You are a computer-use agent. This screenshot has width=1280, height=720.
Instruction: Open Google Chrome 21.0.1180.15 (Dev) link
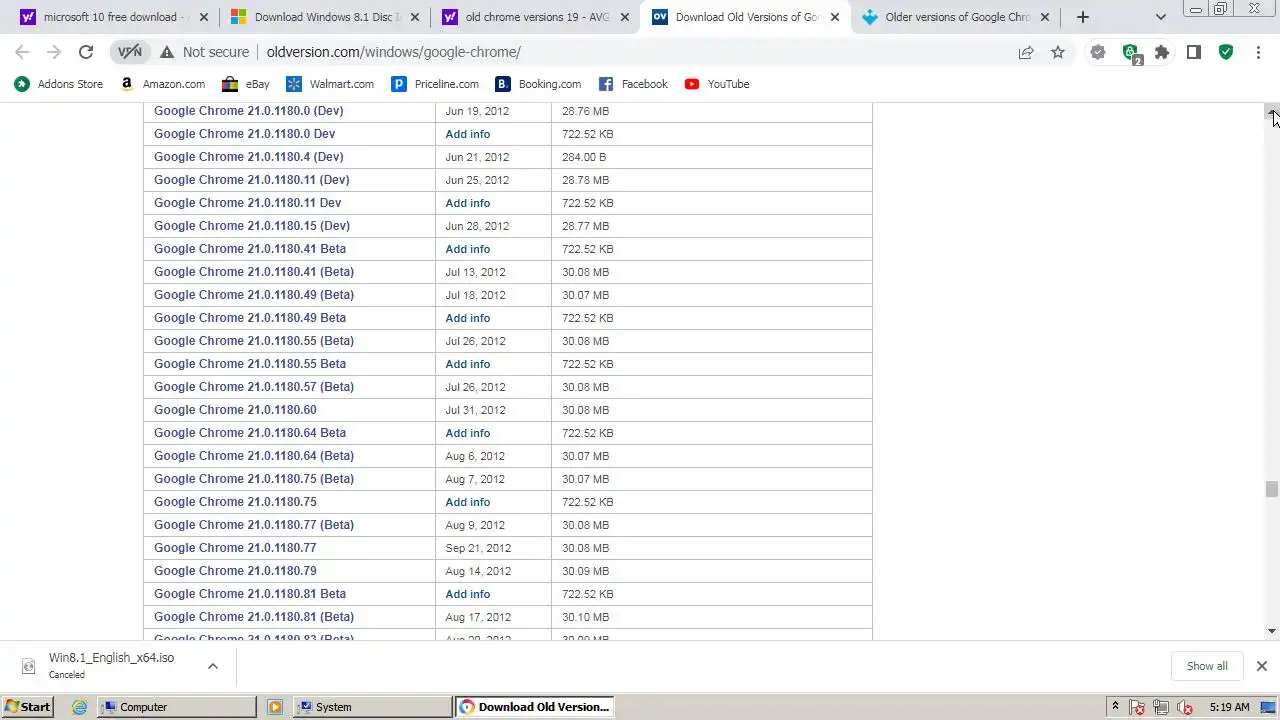(x=252, y=226)
